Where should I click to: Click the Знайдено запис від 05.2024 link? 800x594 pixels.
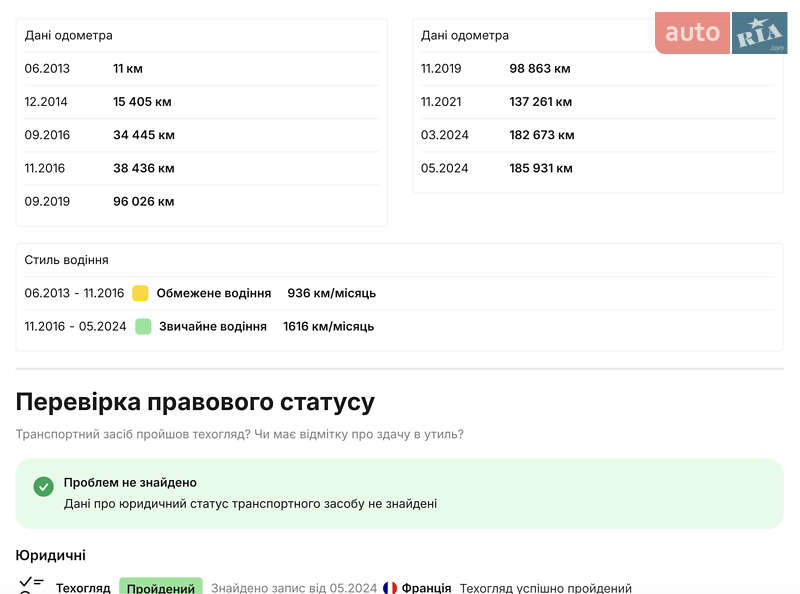293,588
